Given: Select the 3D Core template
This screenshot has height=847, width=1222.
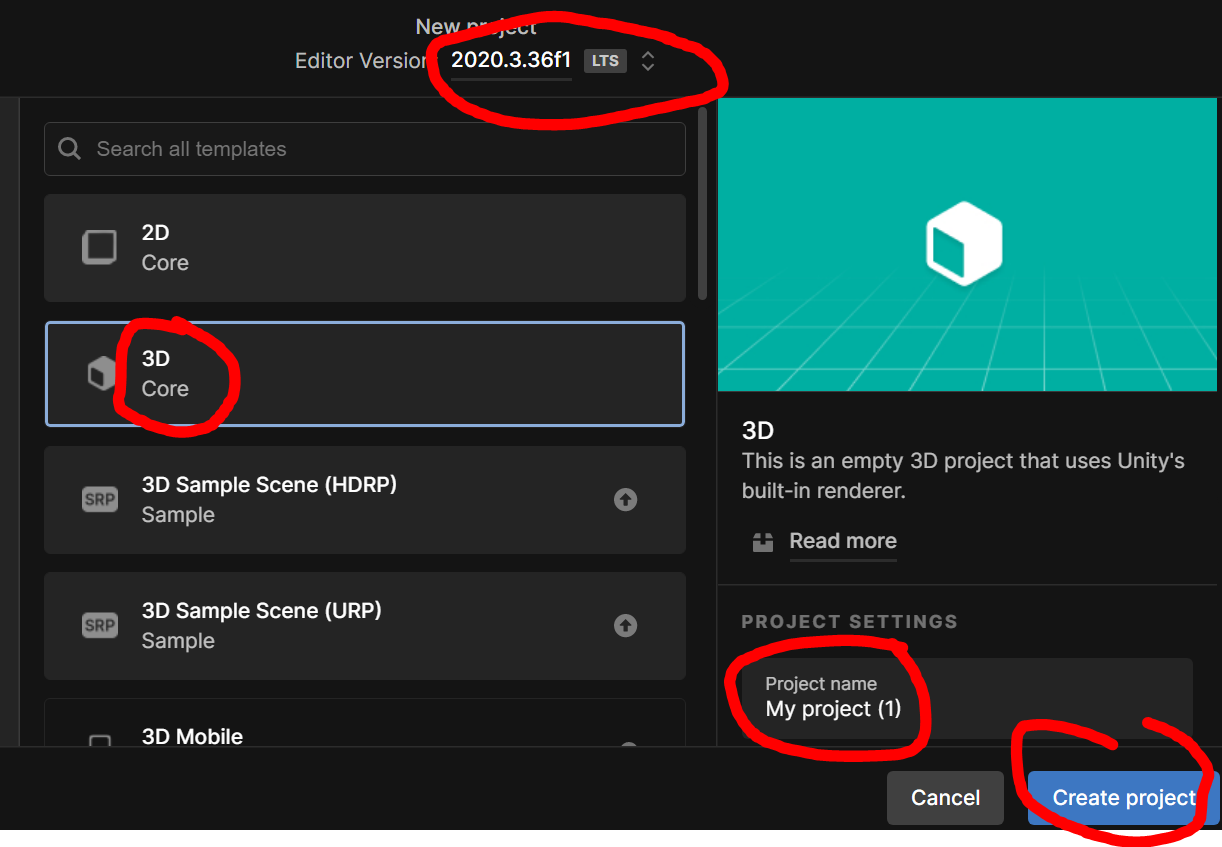Looking at the screenshot, I should (365, 374).
